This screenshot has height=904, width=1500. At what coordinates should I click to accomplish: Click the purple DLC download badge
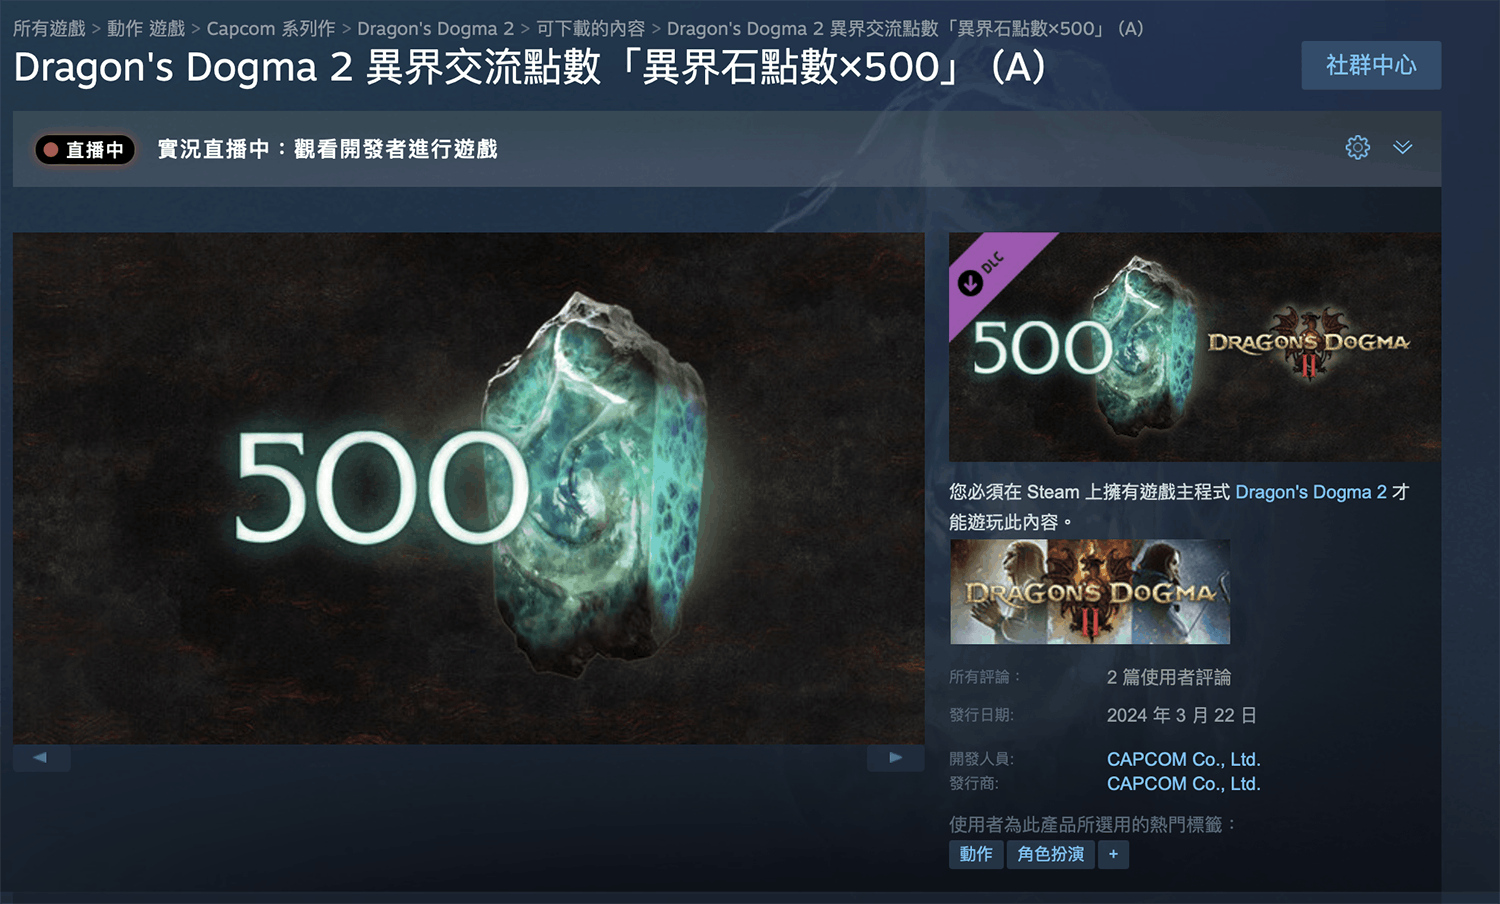(991, 272)
